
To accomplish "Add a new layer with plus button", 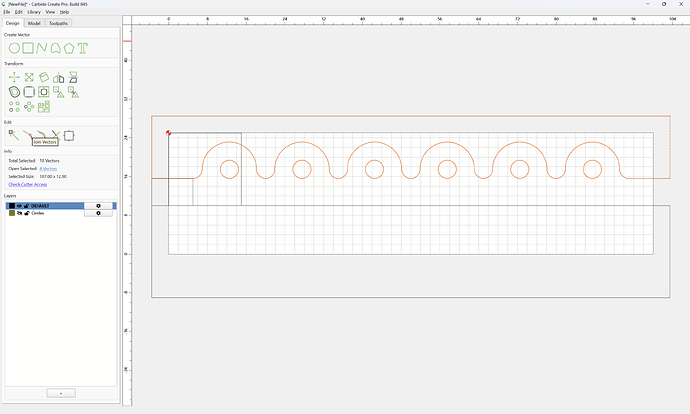I will click(61, 393).
